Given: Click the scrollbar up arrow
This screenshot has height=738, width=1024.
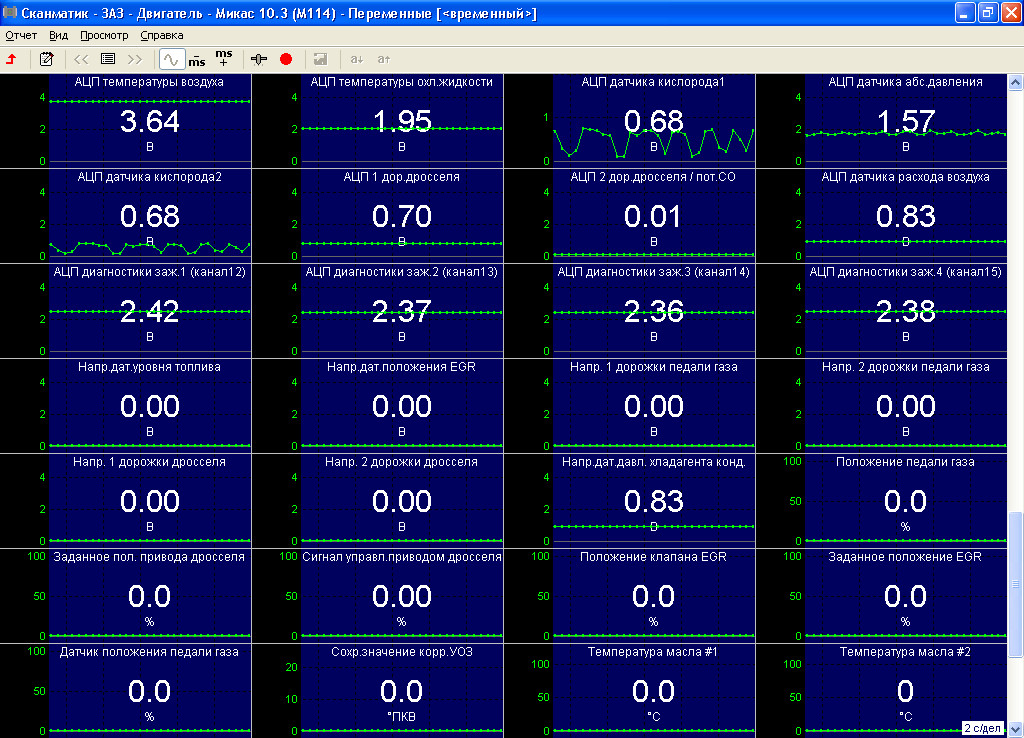Looking at the screenshot, I should pyautogui.click(x=1016, y=81).
